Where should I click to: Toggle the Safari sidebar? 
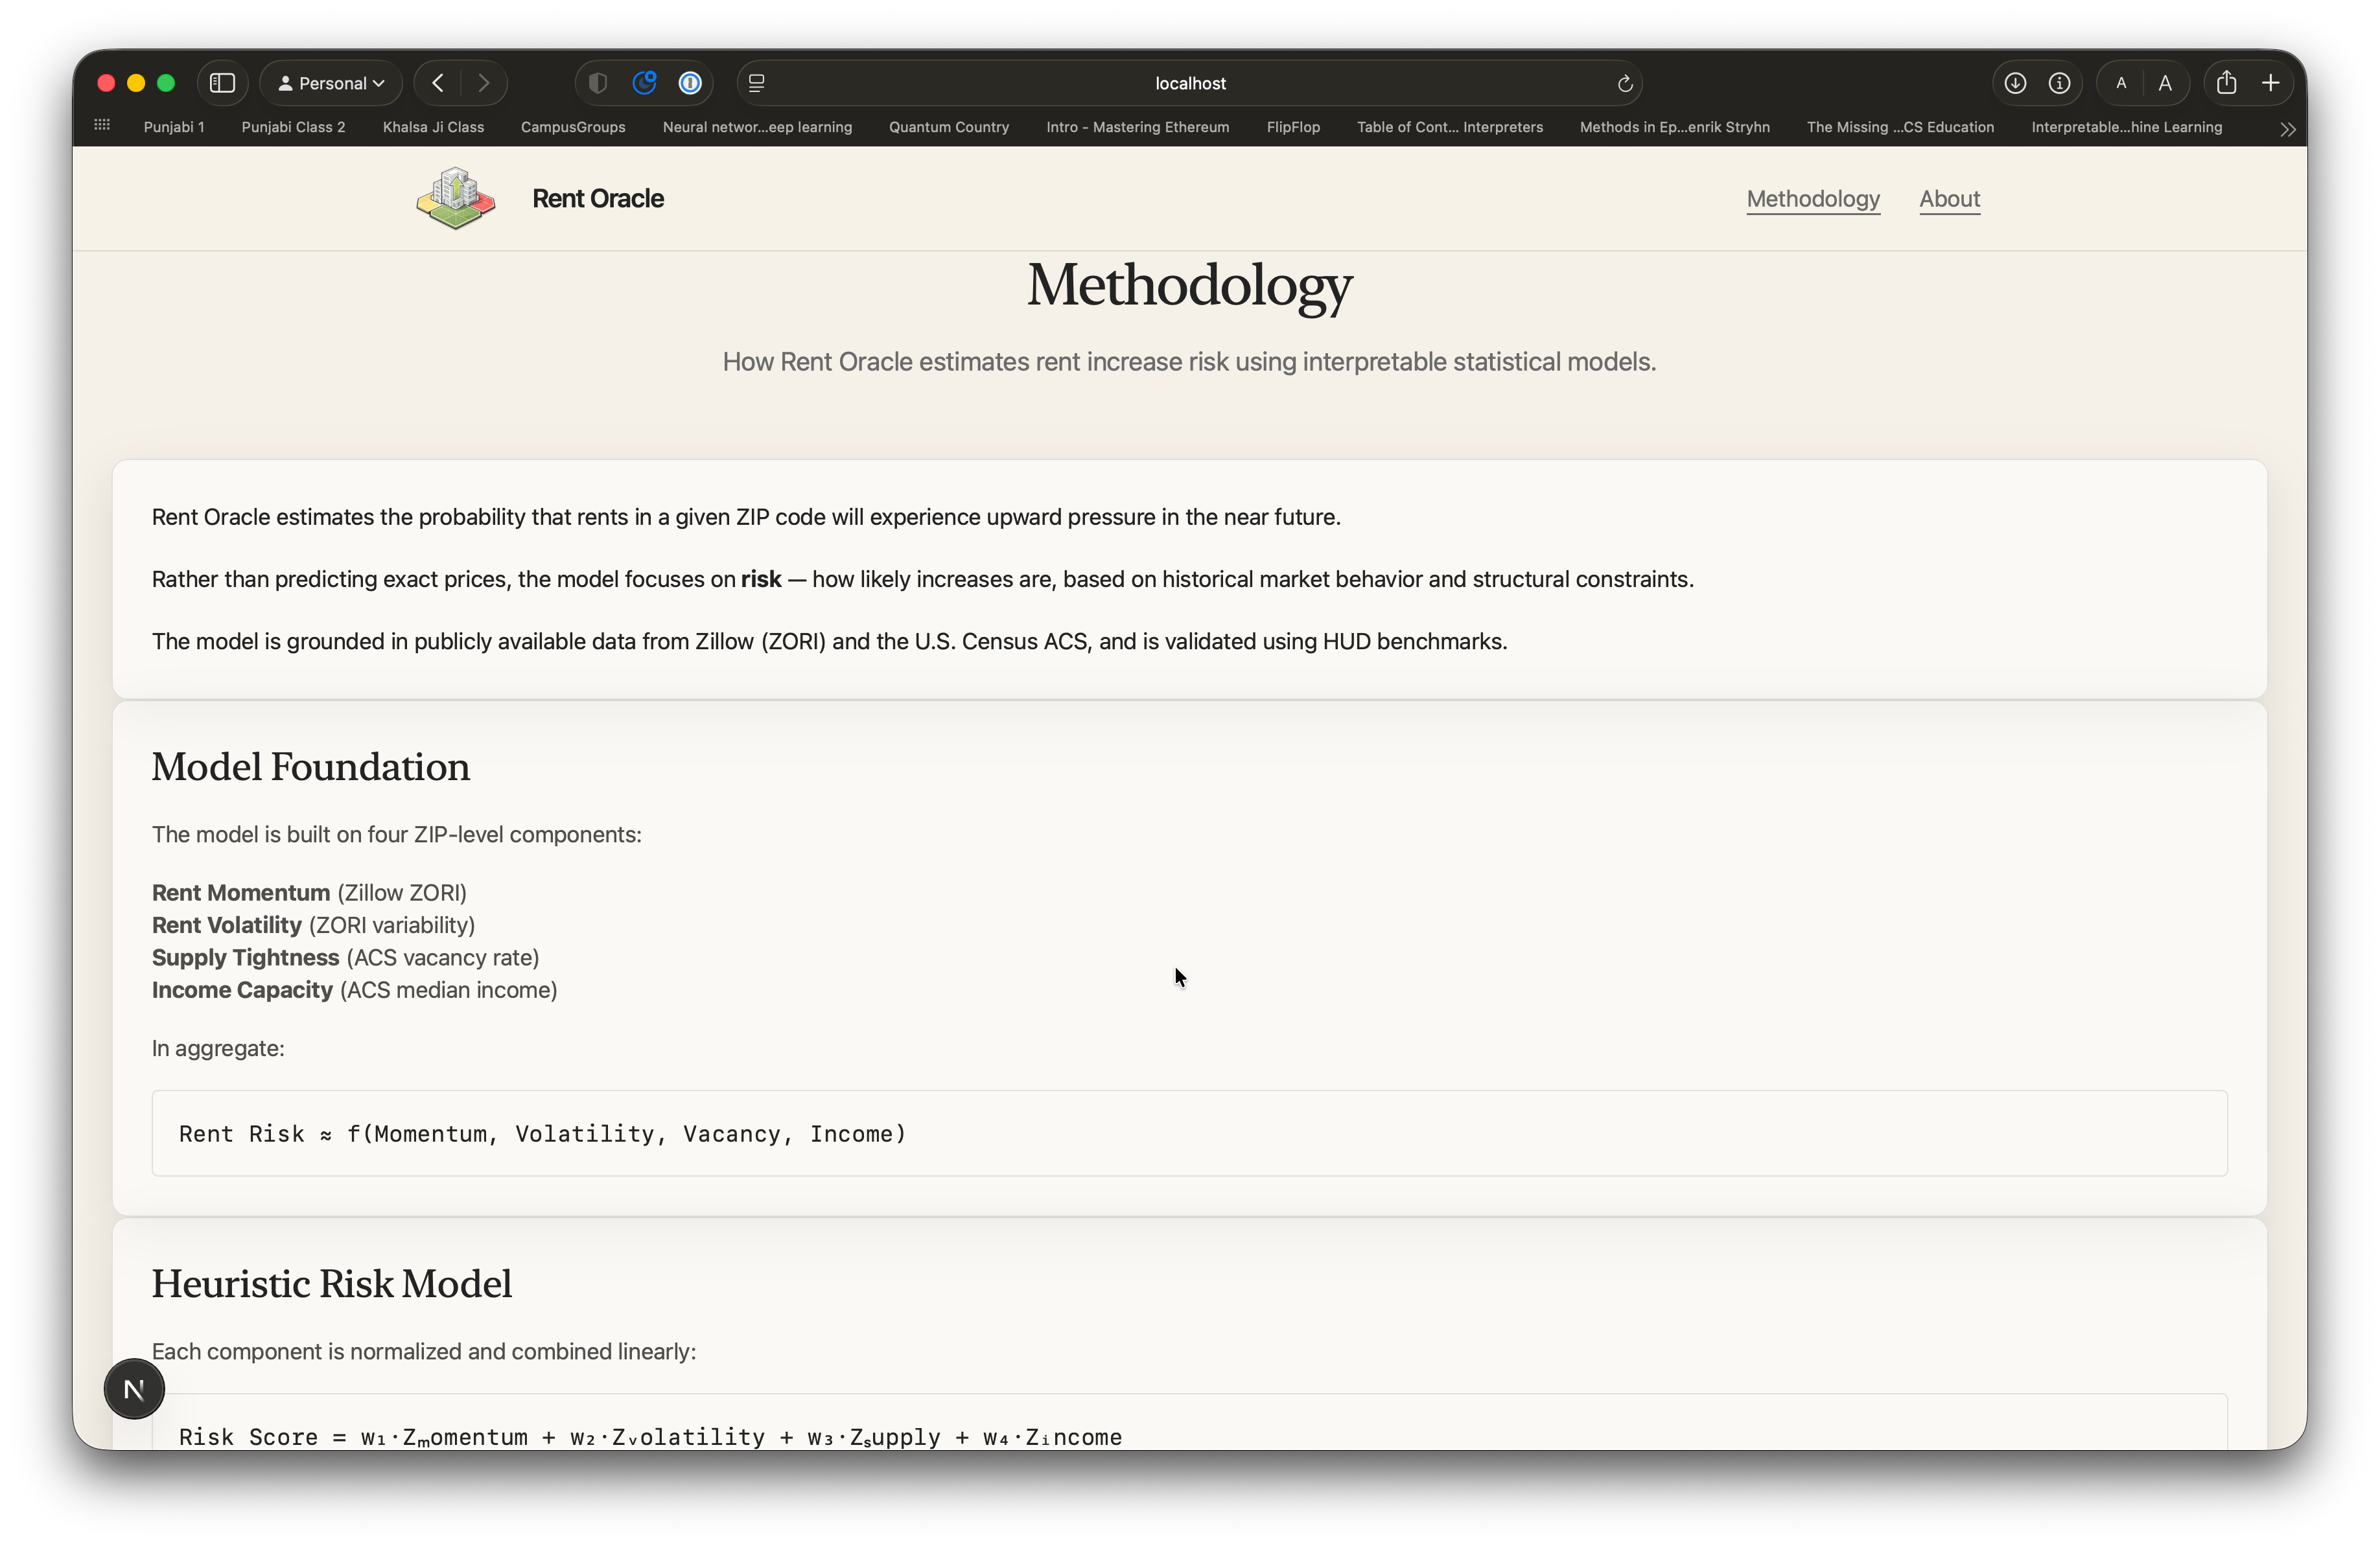pos(222,83)
